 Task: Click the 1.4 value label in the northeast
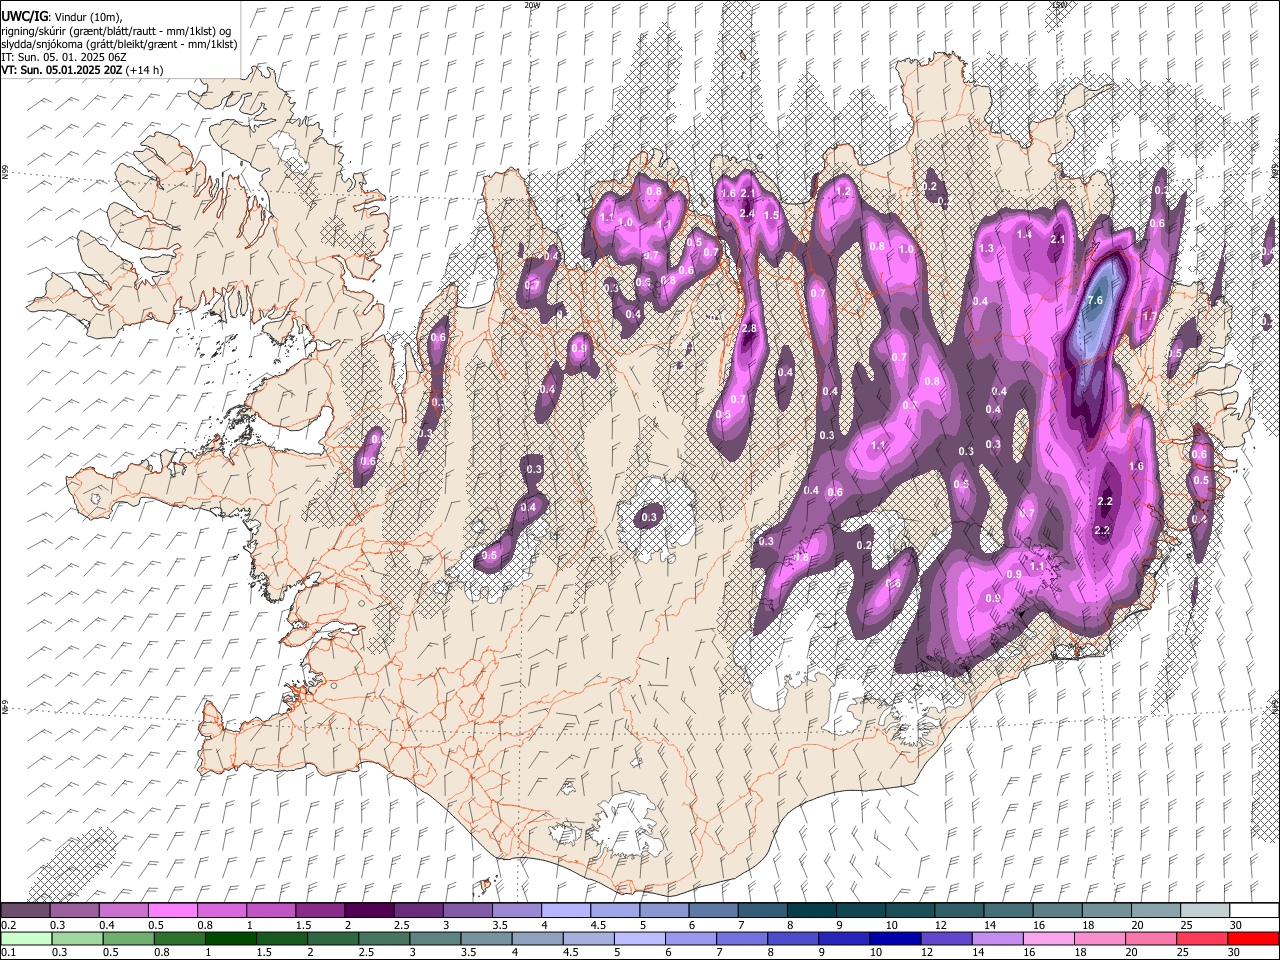(1024, 235)
